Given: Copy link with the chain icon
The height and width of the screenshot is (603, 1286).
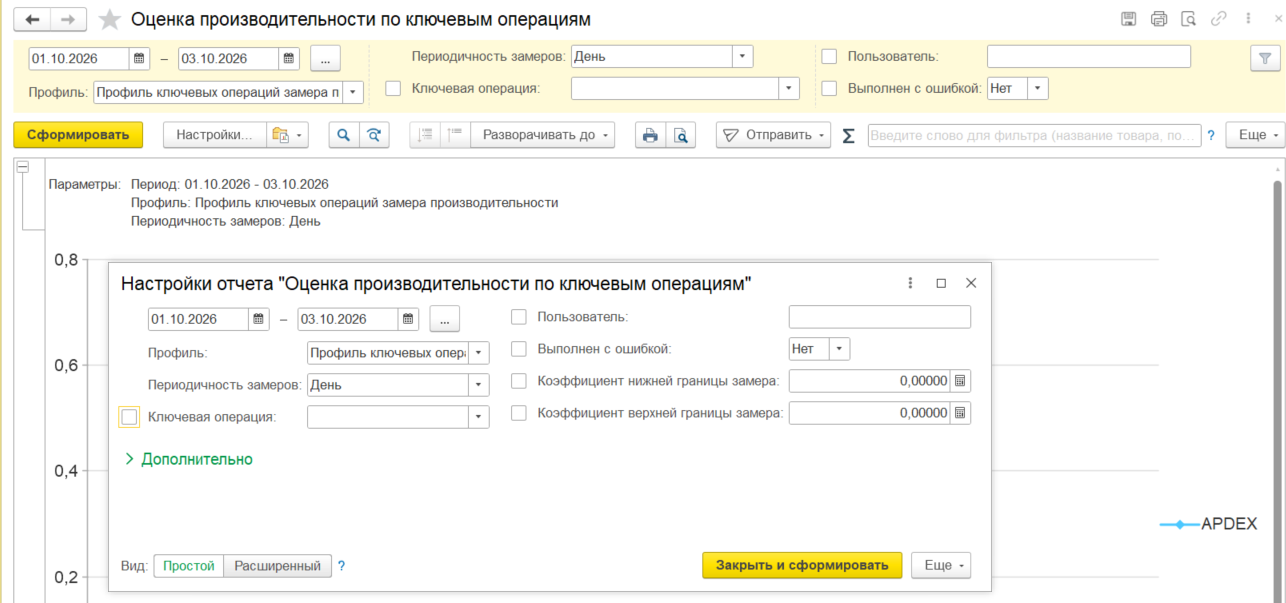Looking at the screenshot, I should click(1218, 19).
